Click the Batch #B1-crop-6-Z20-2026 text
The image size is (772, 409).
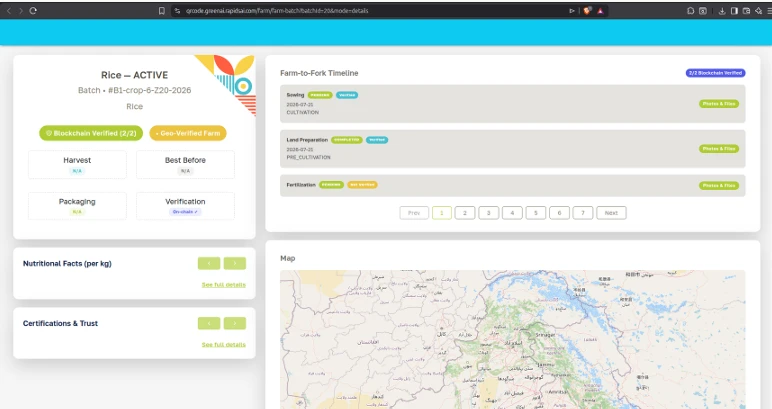(x=134, y=90)
